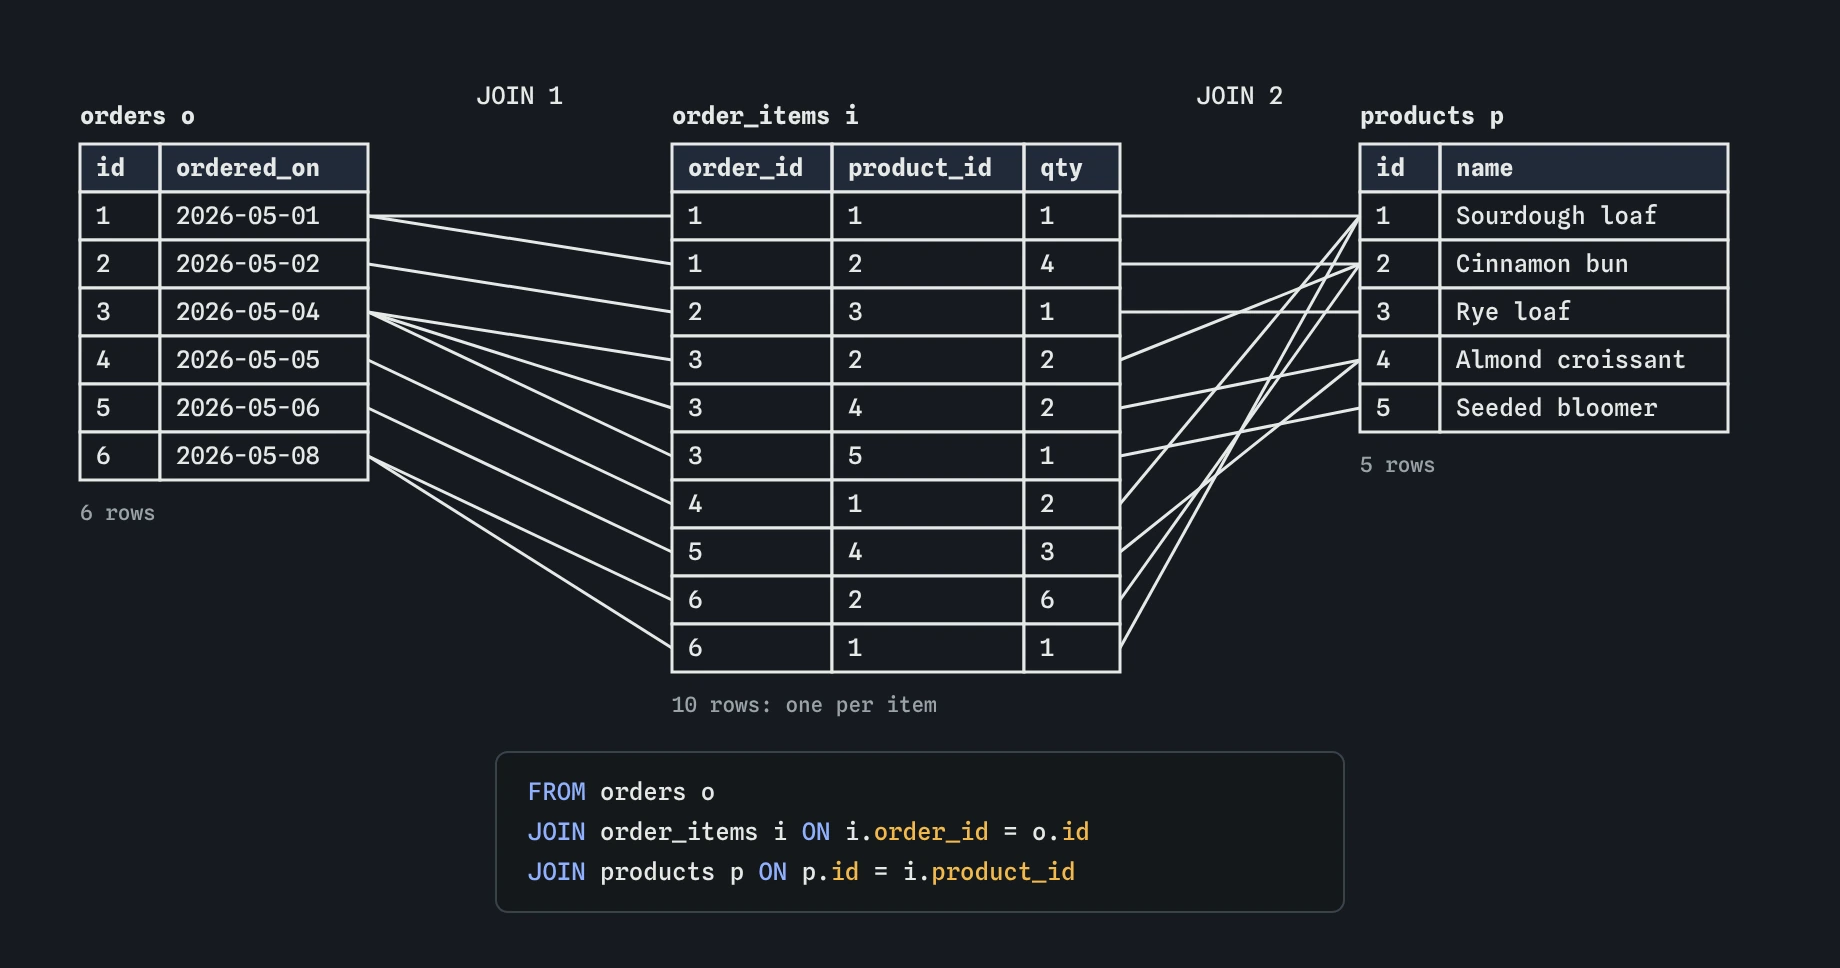This screenshot has width=1840, height=968.
Task: Click the "qty" column header
Action: (x=1072, y=168)
